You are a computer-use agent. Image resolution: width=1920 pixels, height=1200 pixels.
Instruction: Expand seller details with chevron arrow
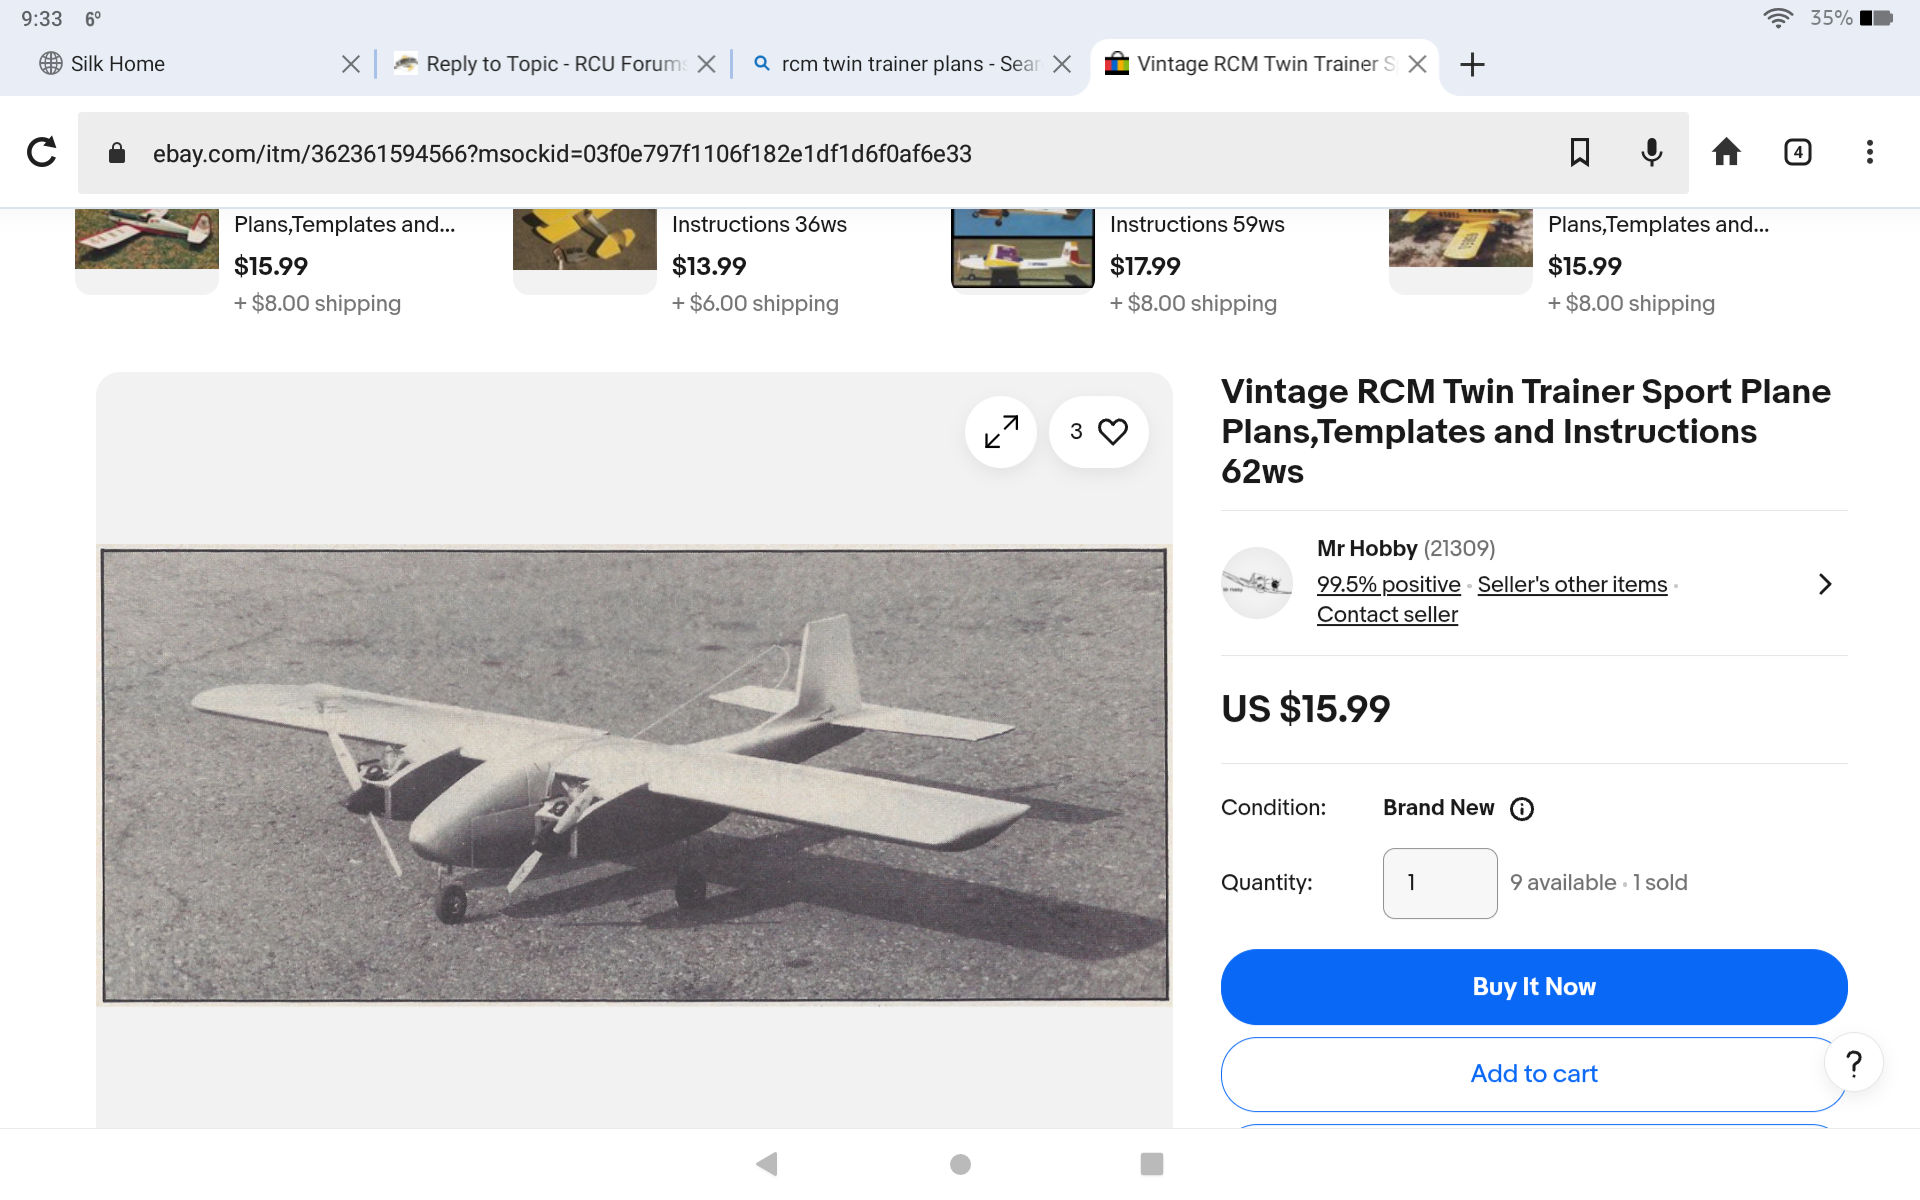click(1824, 584)
